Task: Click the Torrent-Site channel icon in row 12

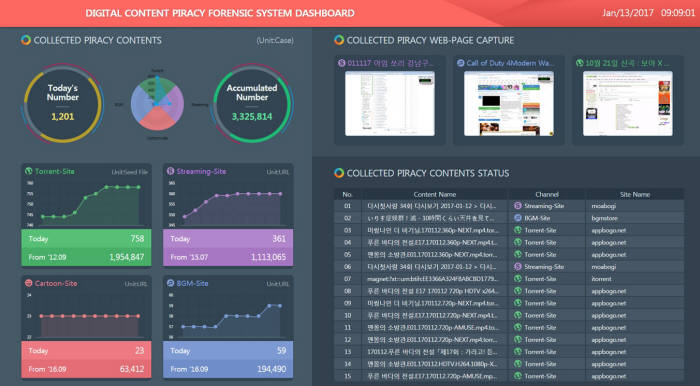Action: point(518,340)
